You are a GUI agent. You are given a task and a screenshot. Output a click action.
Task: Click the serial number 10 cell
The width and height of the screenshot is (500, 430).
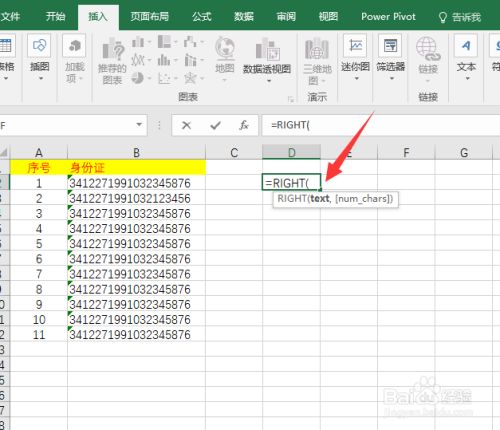click(x=39, y=319)
